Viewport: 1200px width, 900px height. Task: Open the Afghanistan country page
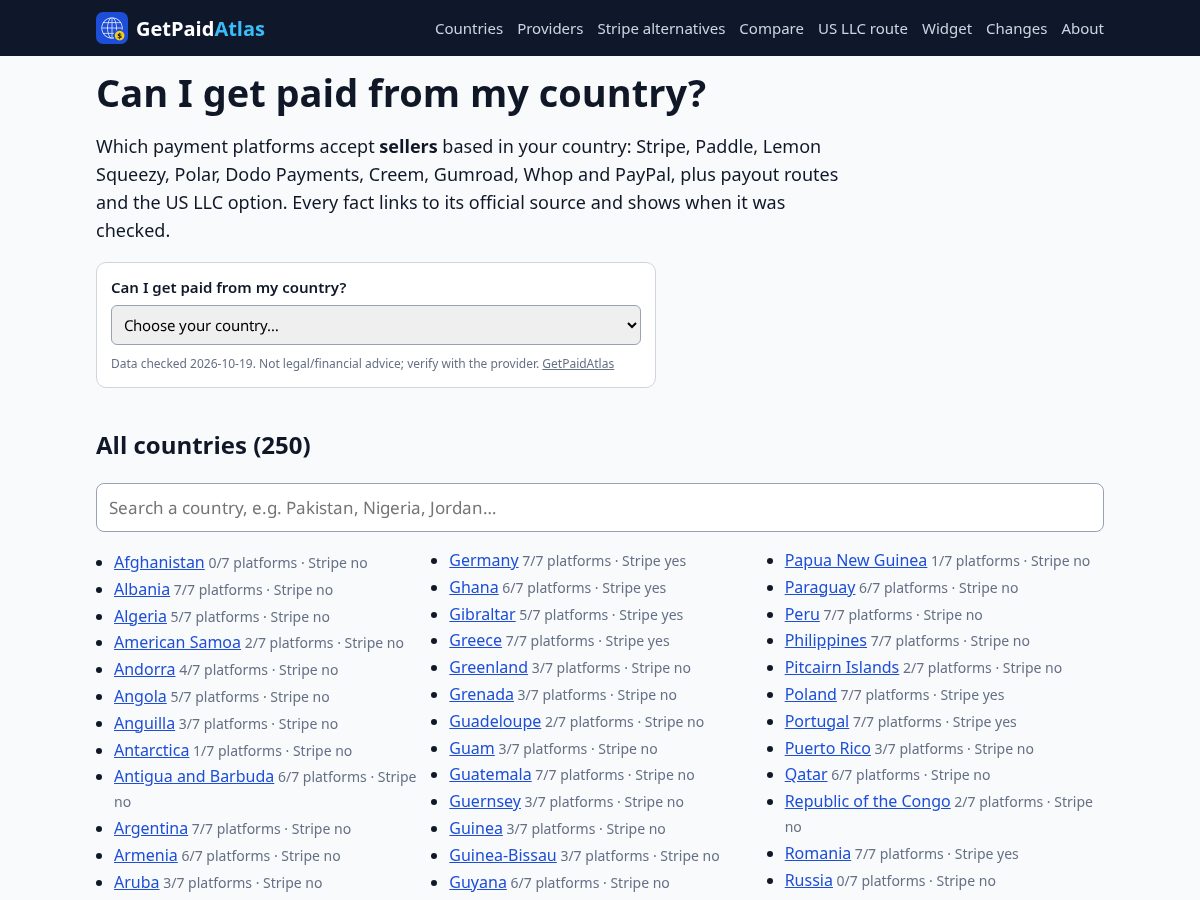(x=159, y=562)
